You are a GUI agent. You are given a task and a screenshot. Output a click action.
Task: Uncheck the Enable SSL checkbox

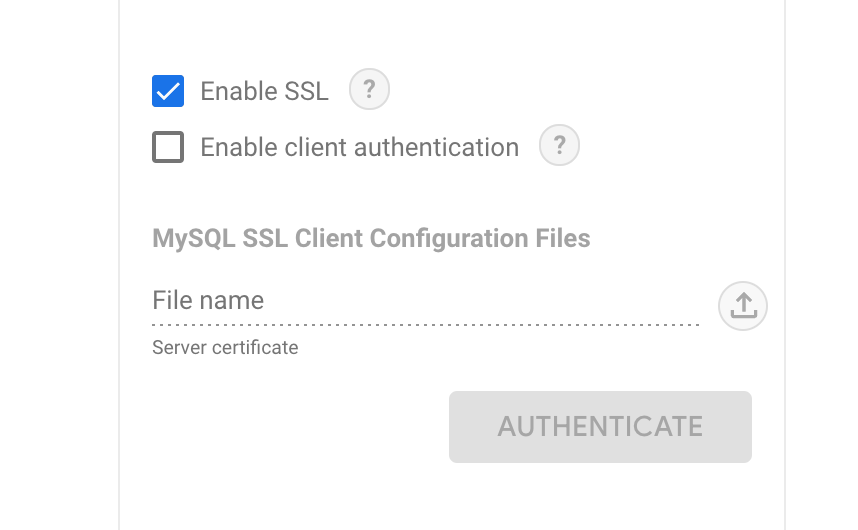[x=168, y=91]
